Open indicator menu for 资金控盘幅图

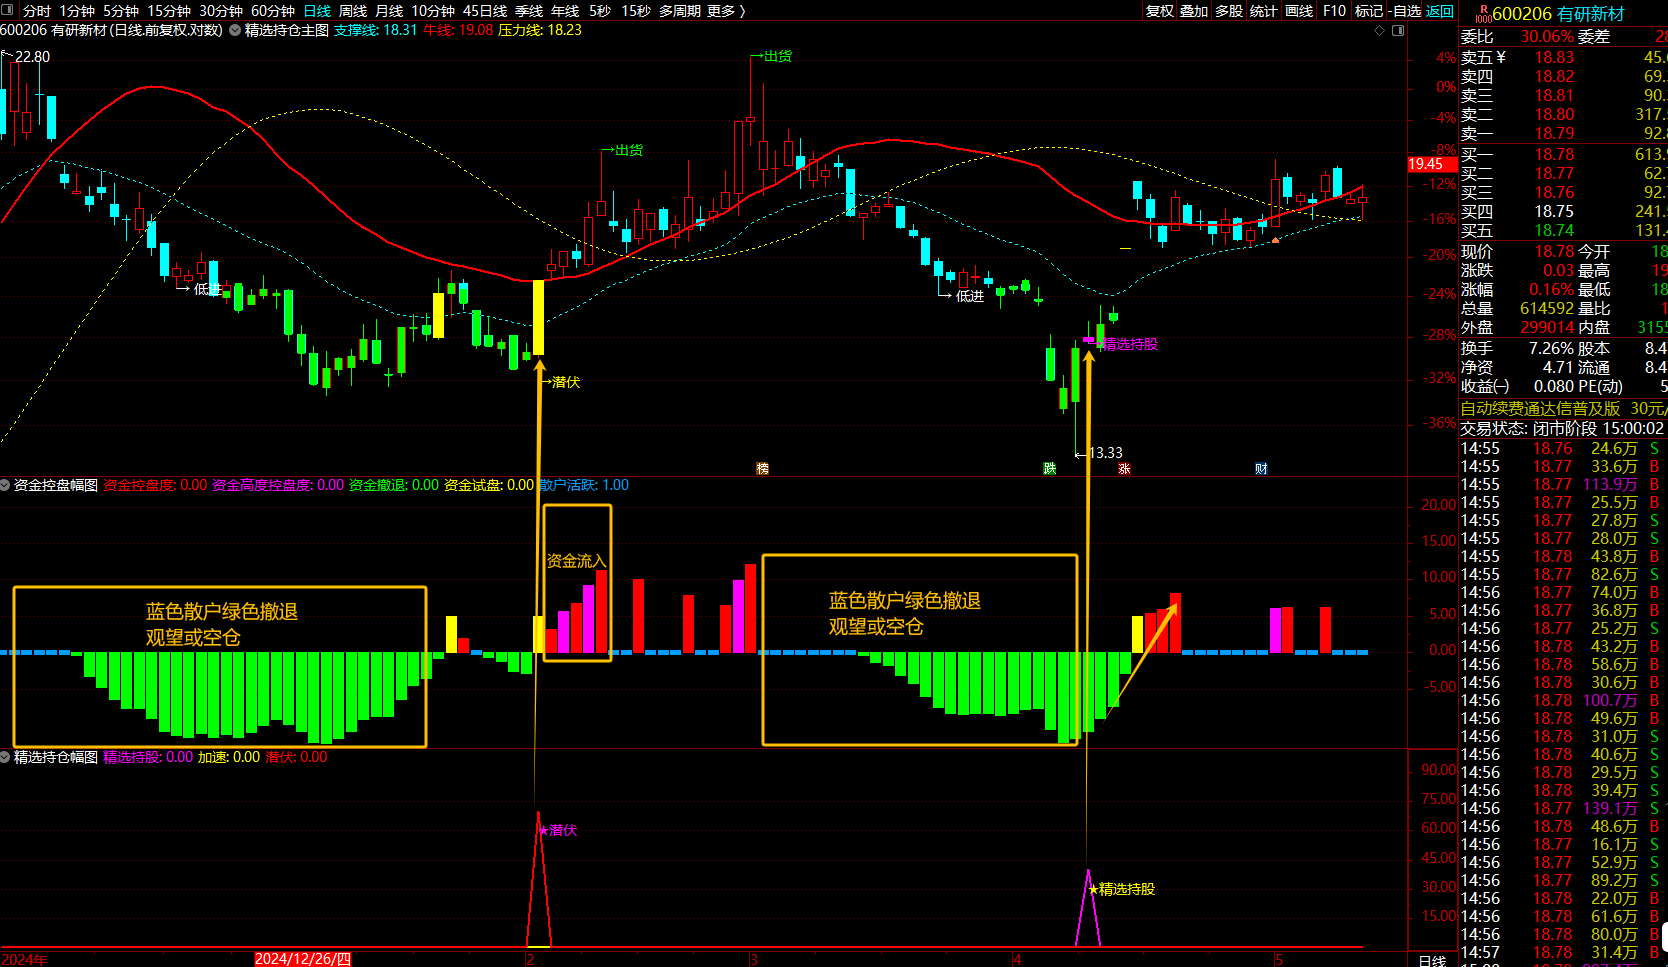click(x=6, y=485)
